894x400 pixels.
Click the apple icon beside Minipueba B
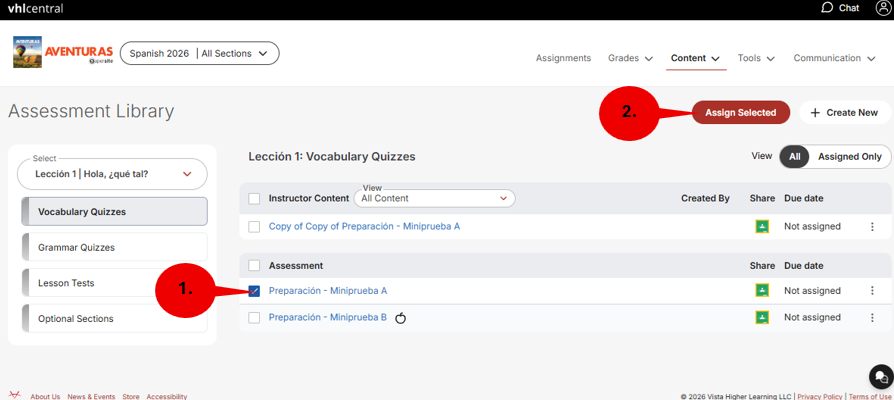(401, 317)
